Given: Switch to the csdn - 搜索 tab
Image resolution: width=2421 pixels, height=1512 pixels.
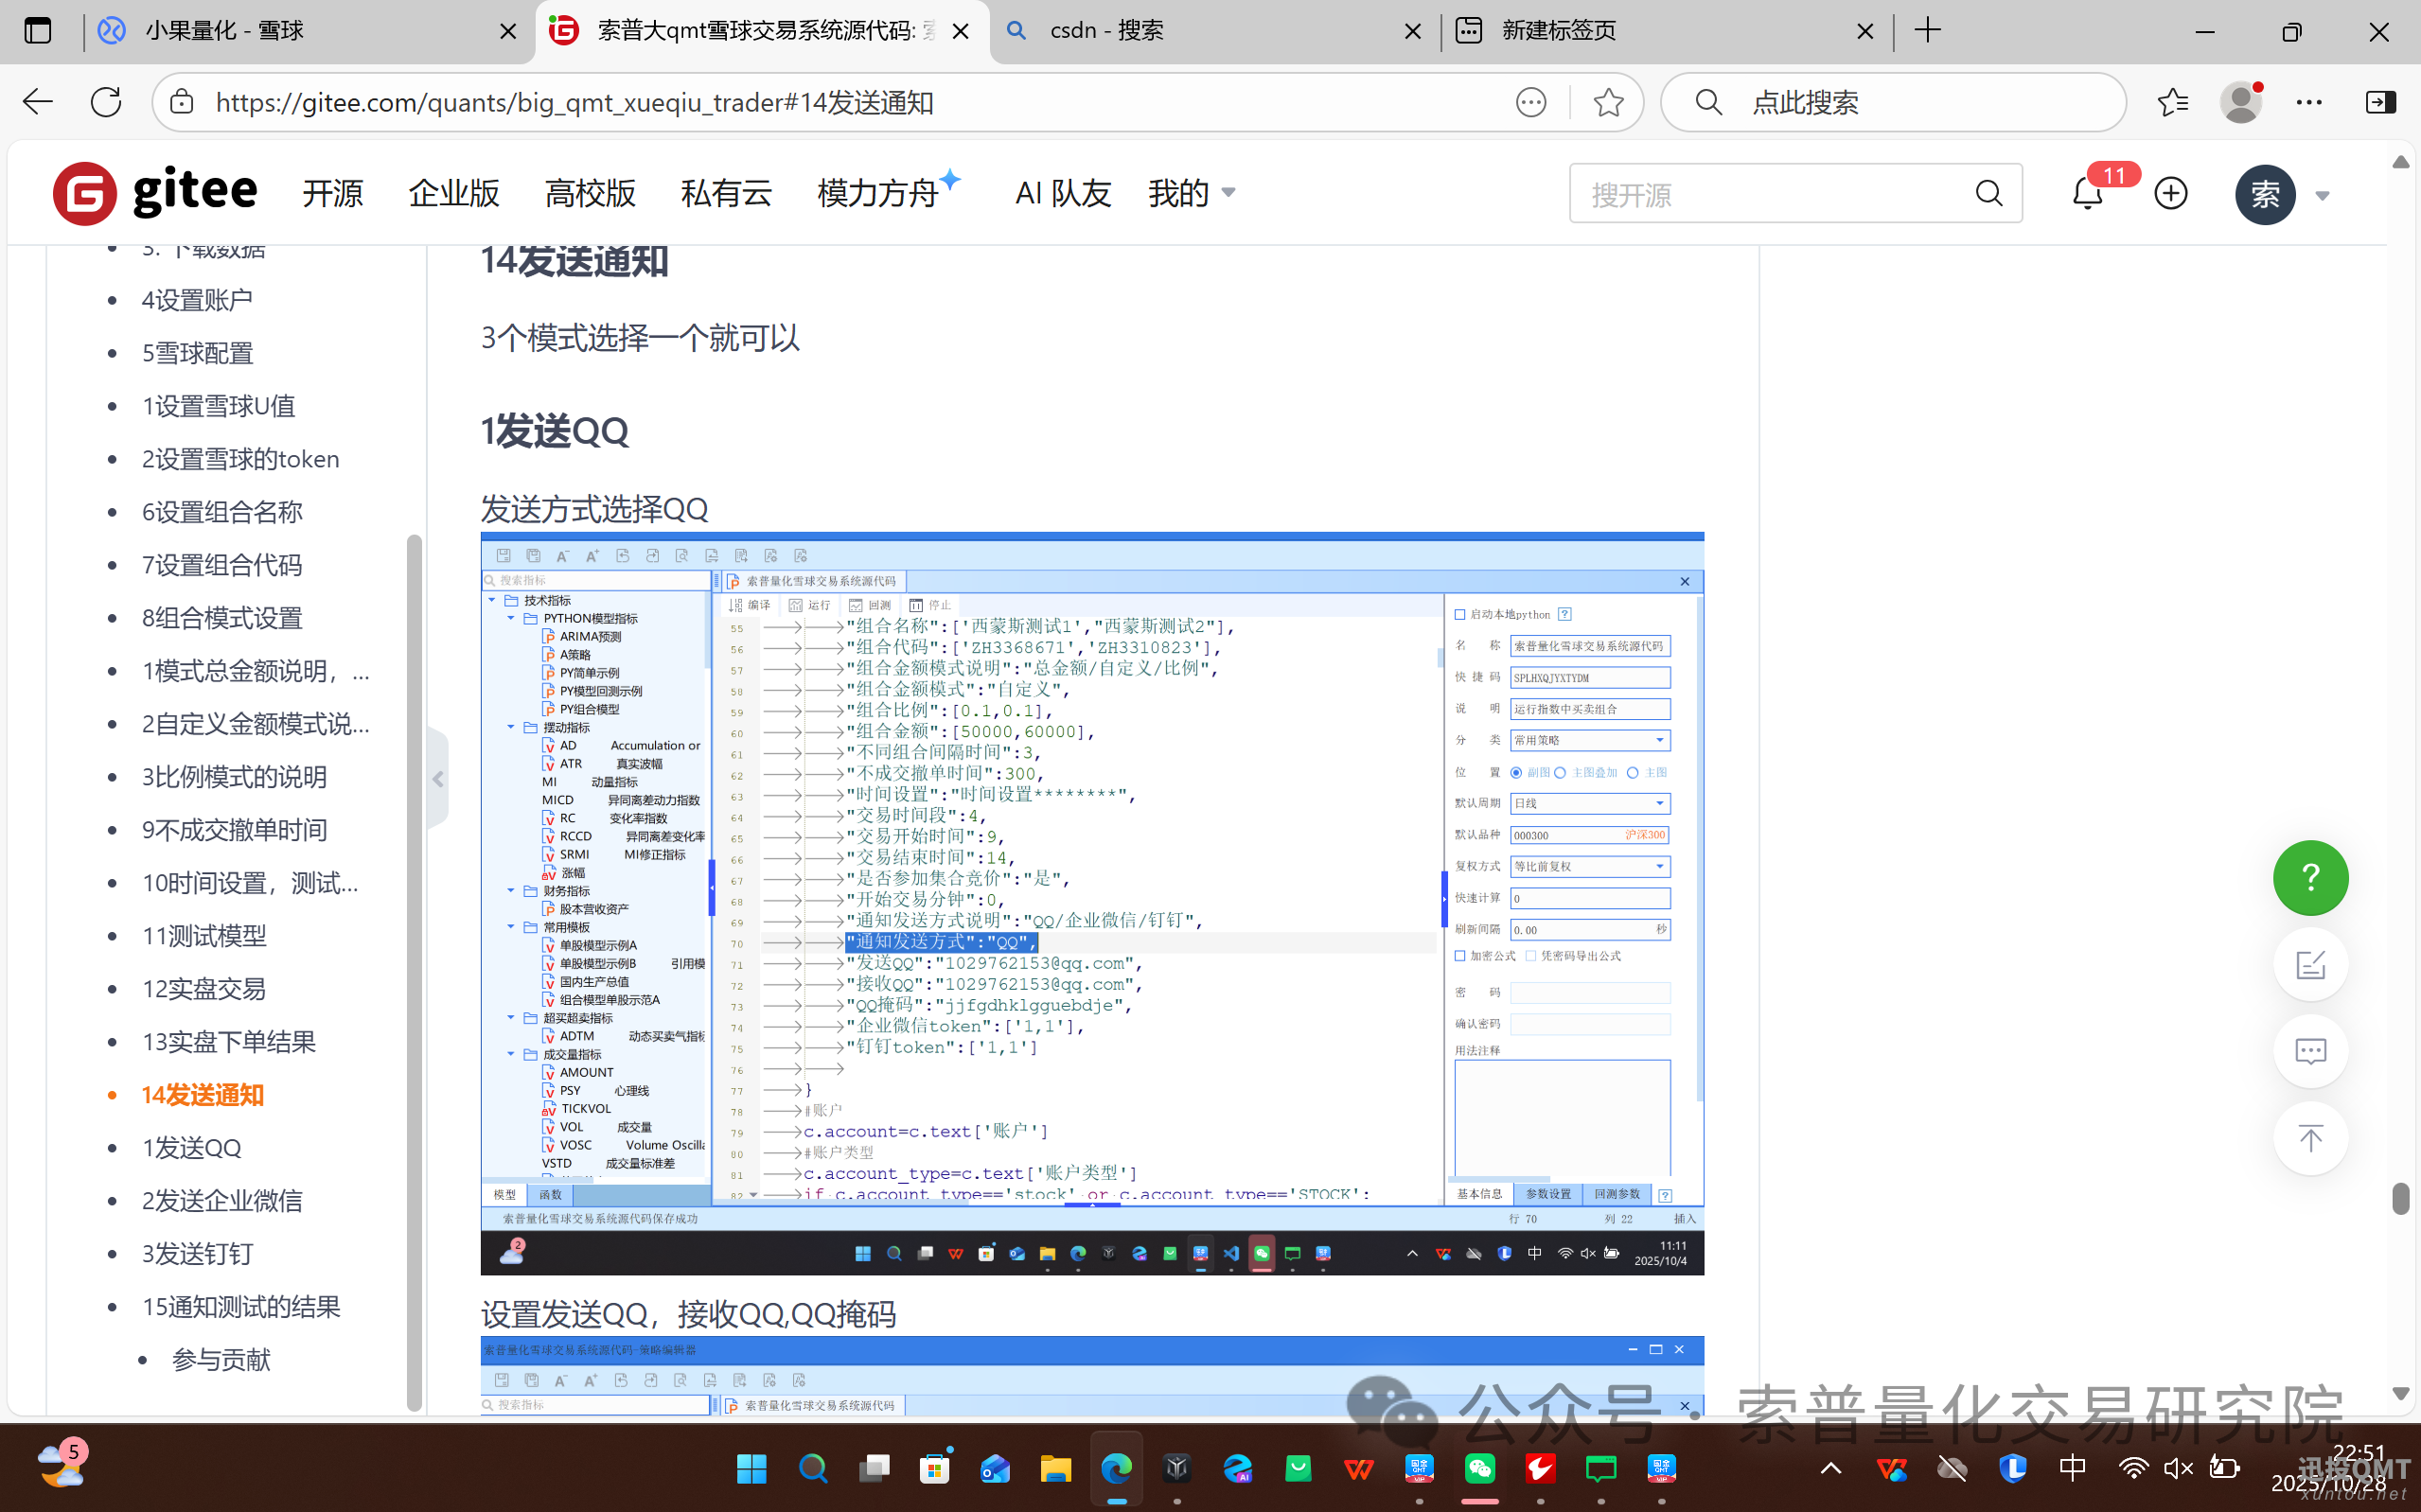Looking at the screenshot, I should pyautogui.click(x=1107, y=30).
